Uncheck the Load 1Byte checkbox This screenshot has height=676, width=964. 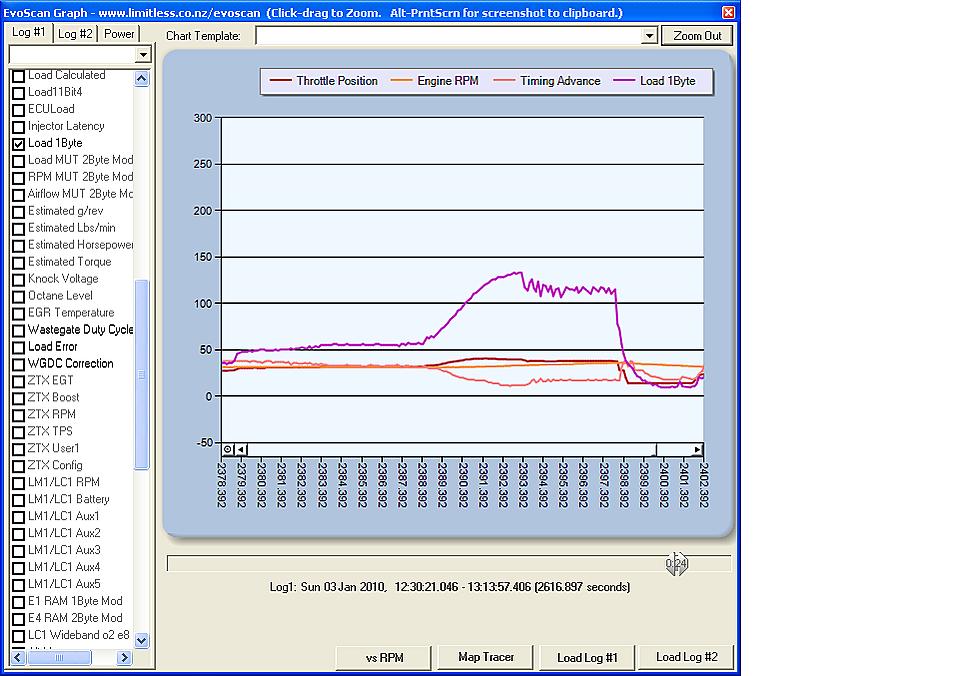coord(18,144)
